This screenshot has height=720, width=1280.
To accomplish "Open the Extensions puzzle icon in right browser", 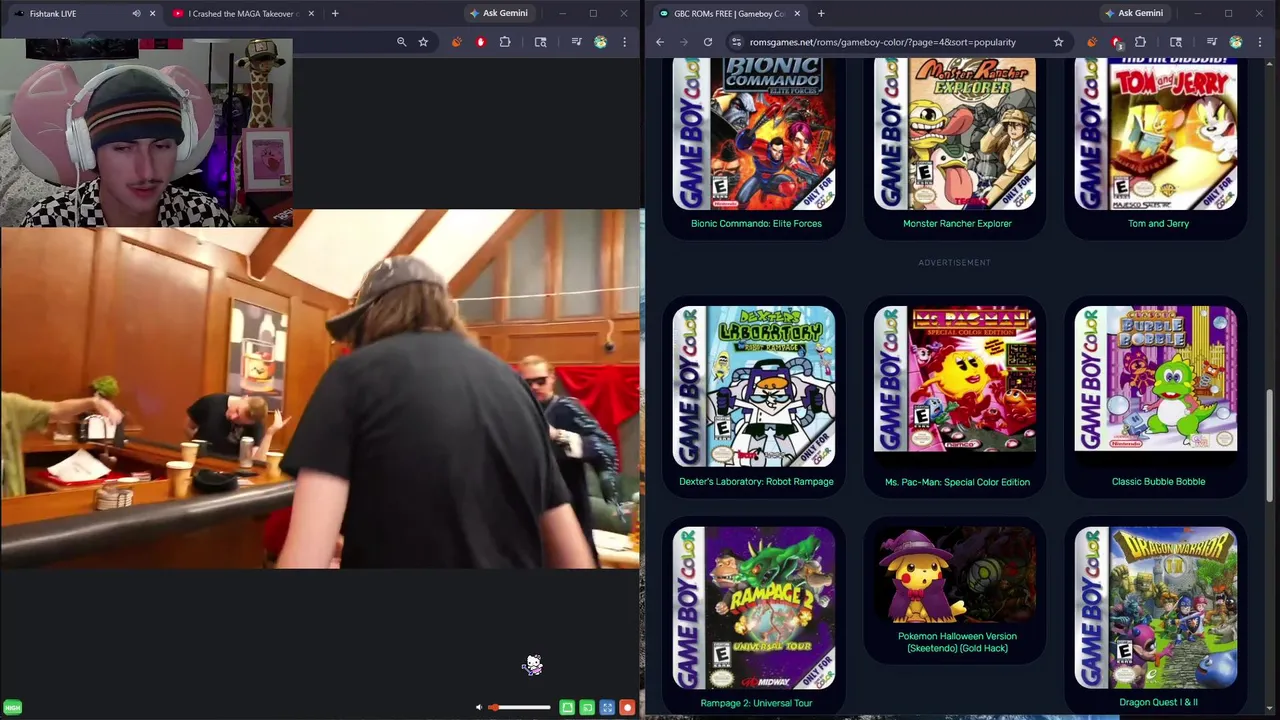I will click(1140, 42).
